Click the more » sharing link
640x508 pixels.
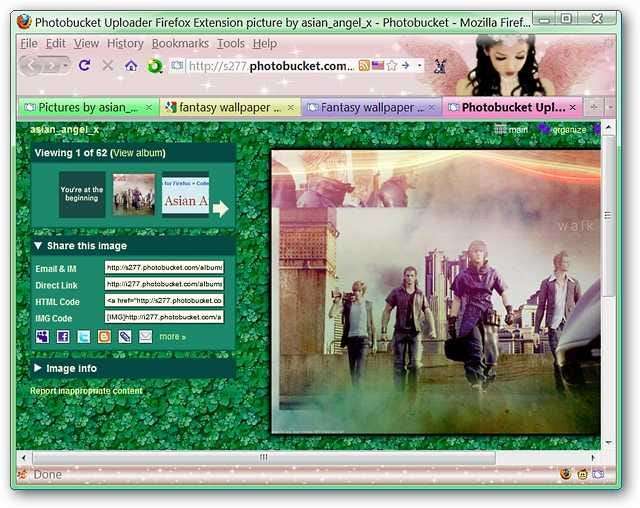coord(173,337)
